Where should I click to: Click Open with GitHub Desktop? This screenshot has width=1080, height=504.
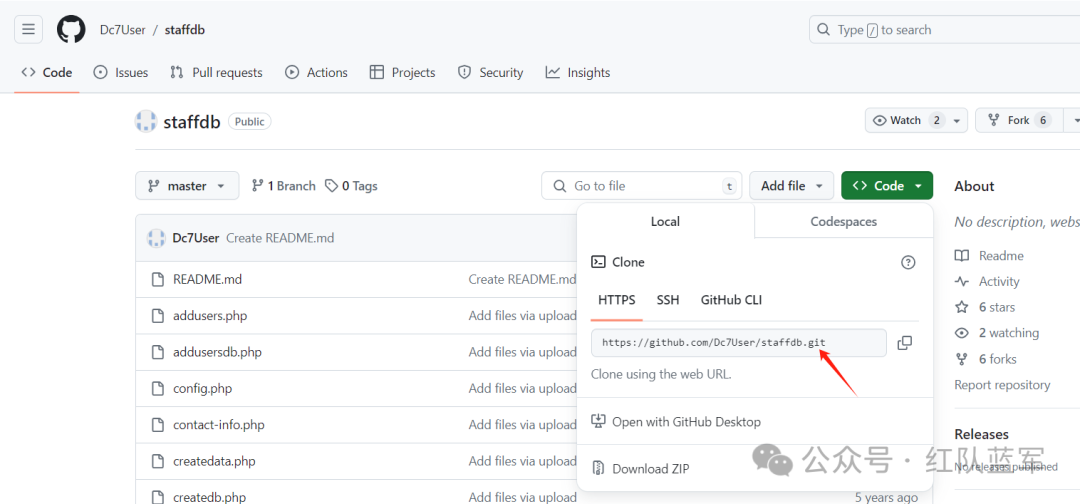(686, 422)
